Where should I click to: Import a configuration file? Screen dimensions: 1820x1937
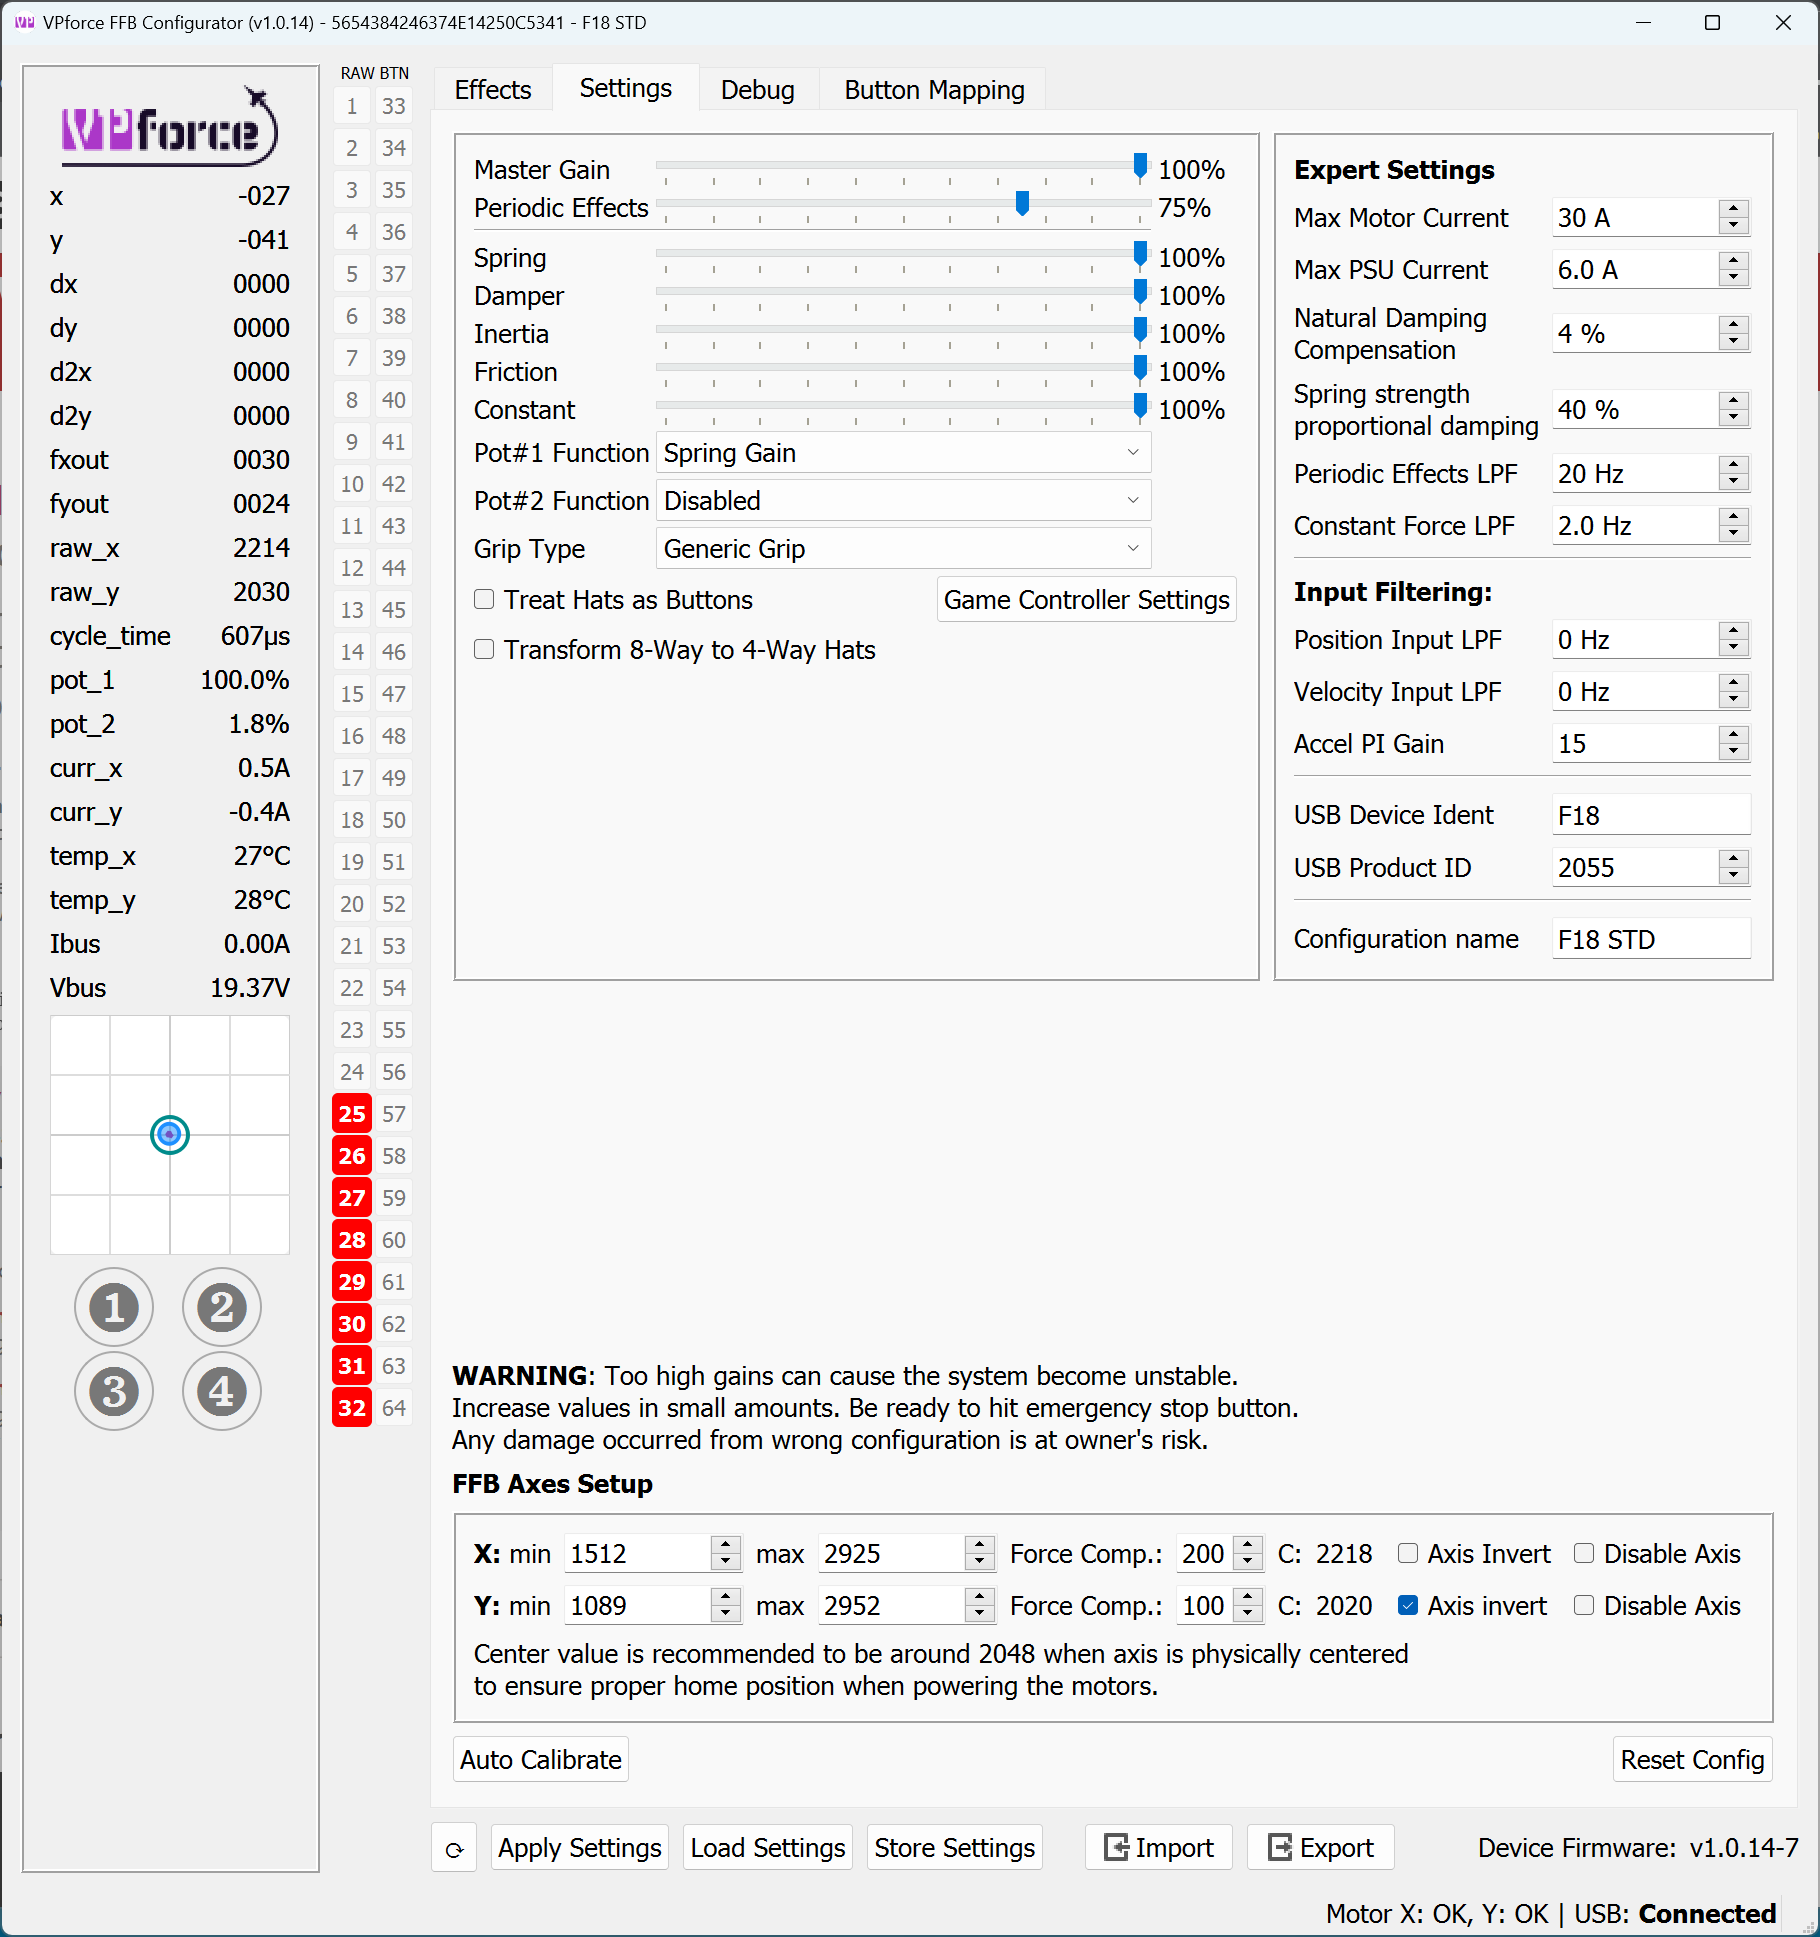pyautogui.click(x=1159, y=1848)
